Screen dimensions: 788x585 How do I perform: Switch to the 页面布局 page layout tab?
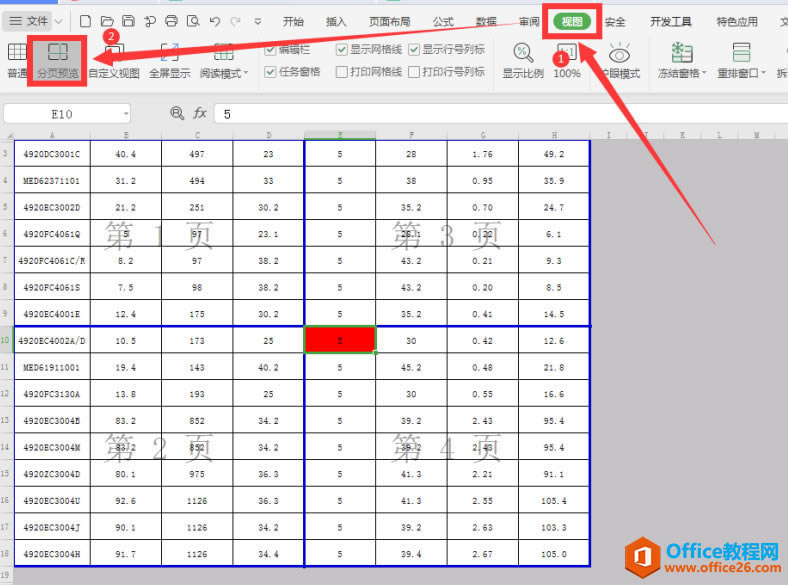click(389, 22)
